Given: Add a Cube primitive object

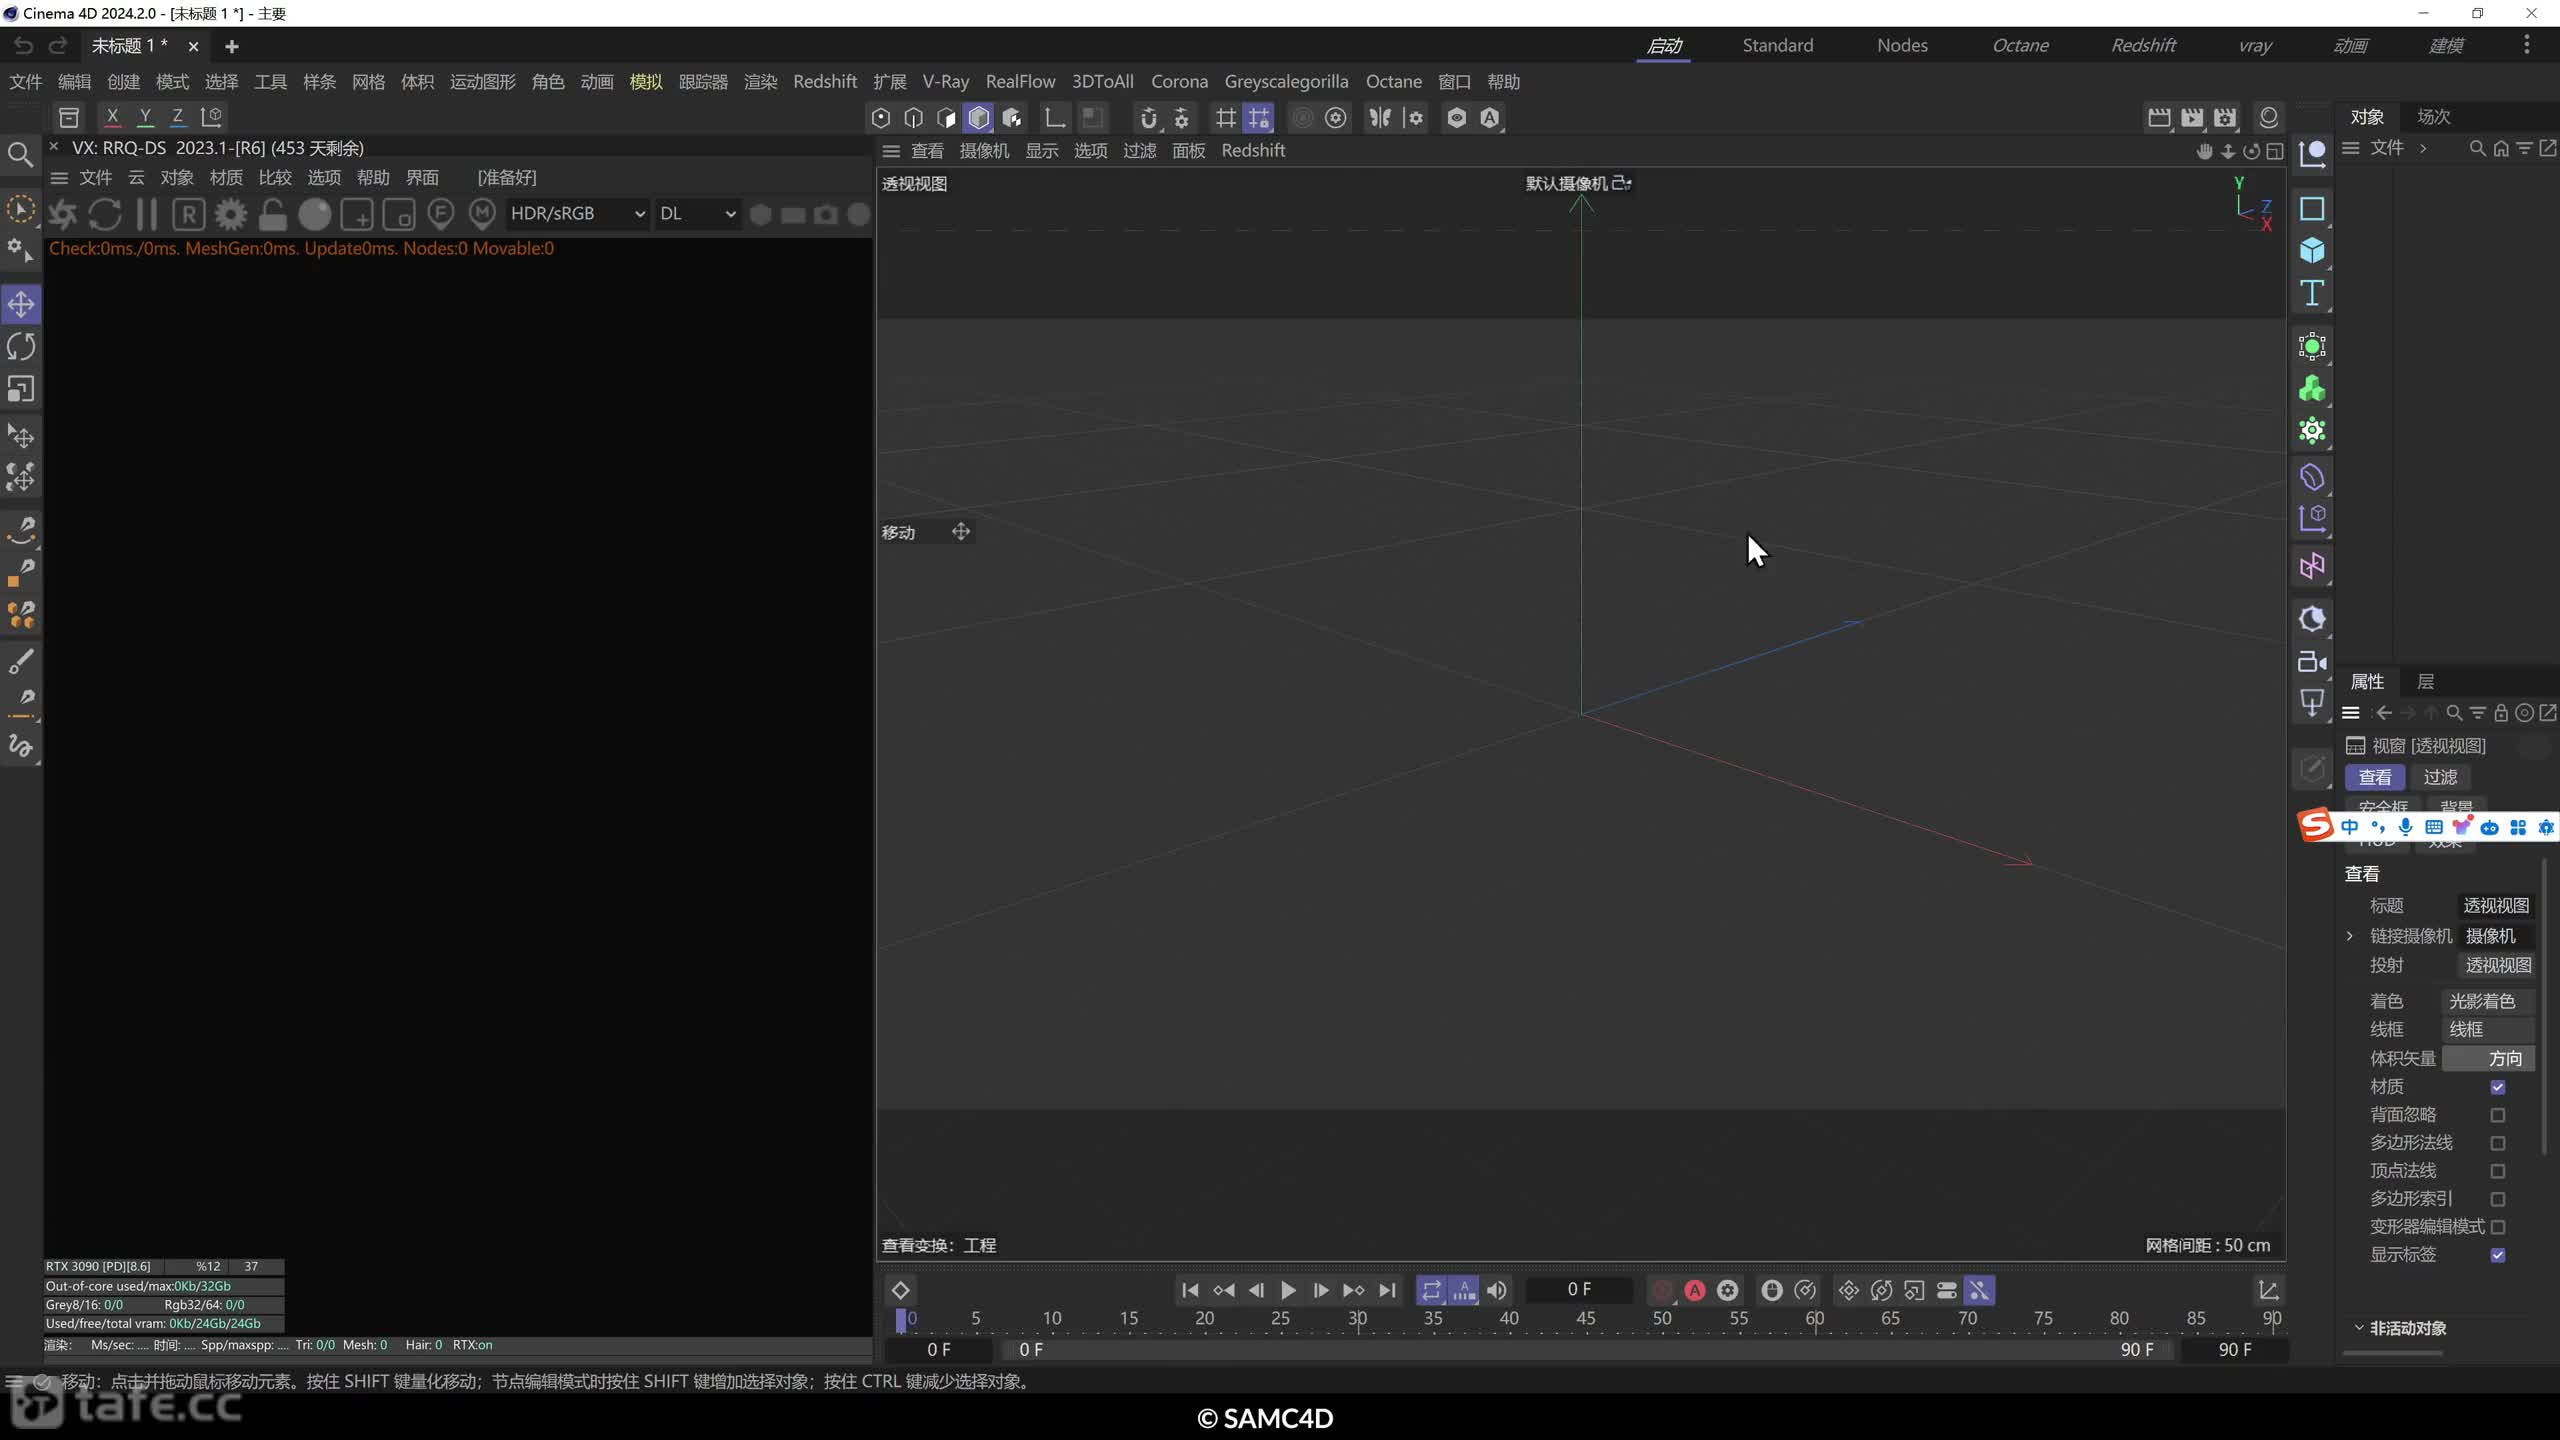Looking at the screenshot, I should click(x=2312, y=250).
